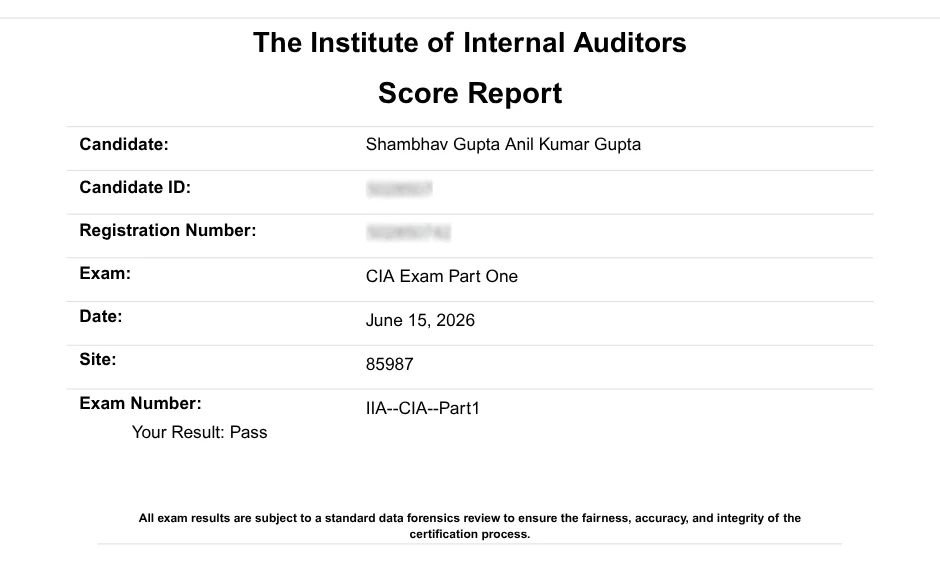Click the word certification process in footer
940x588 pixels.
pos(470,534)
